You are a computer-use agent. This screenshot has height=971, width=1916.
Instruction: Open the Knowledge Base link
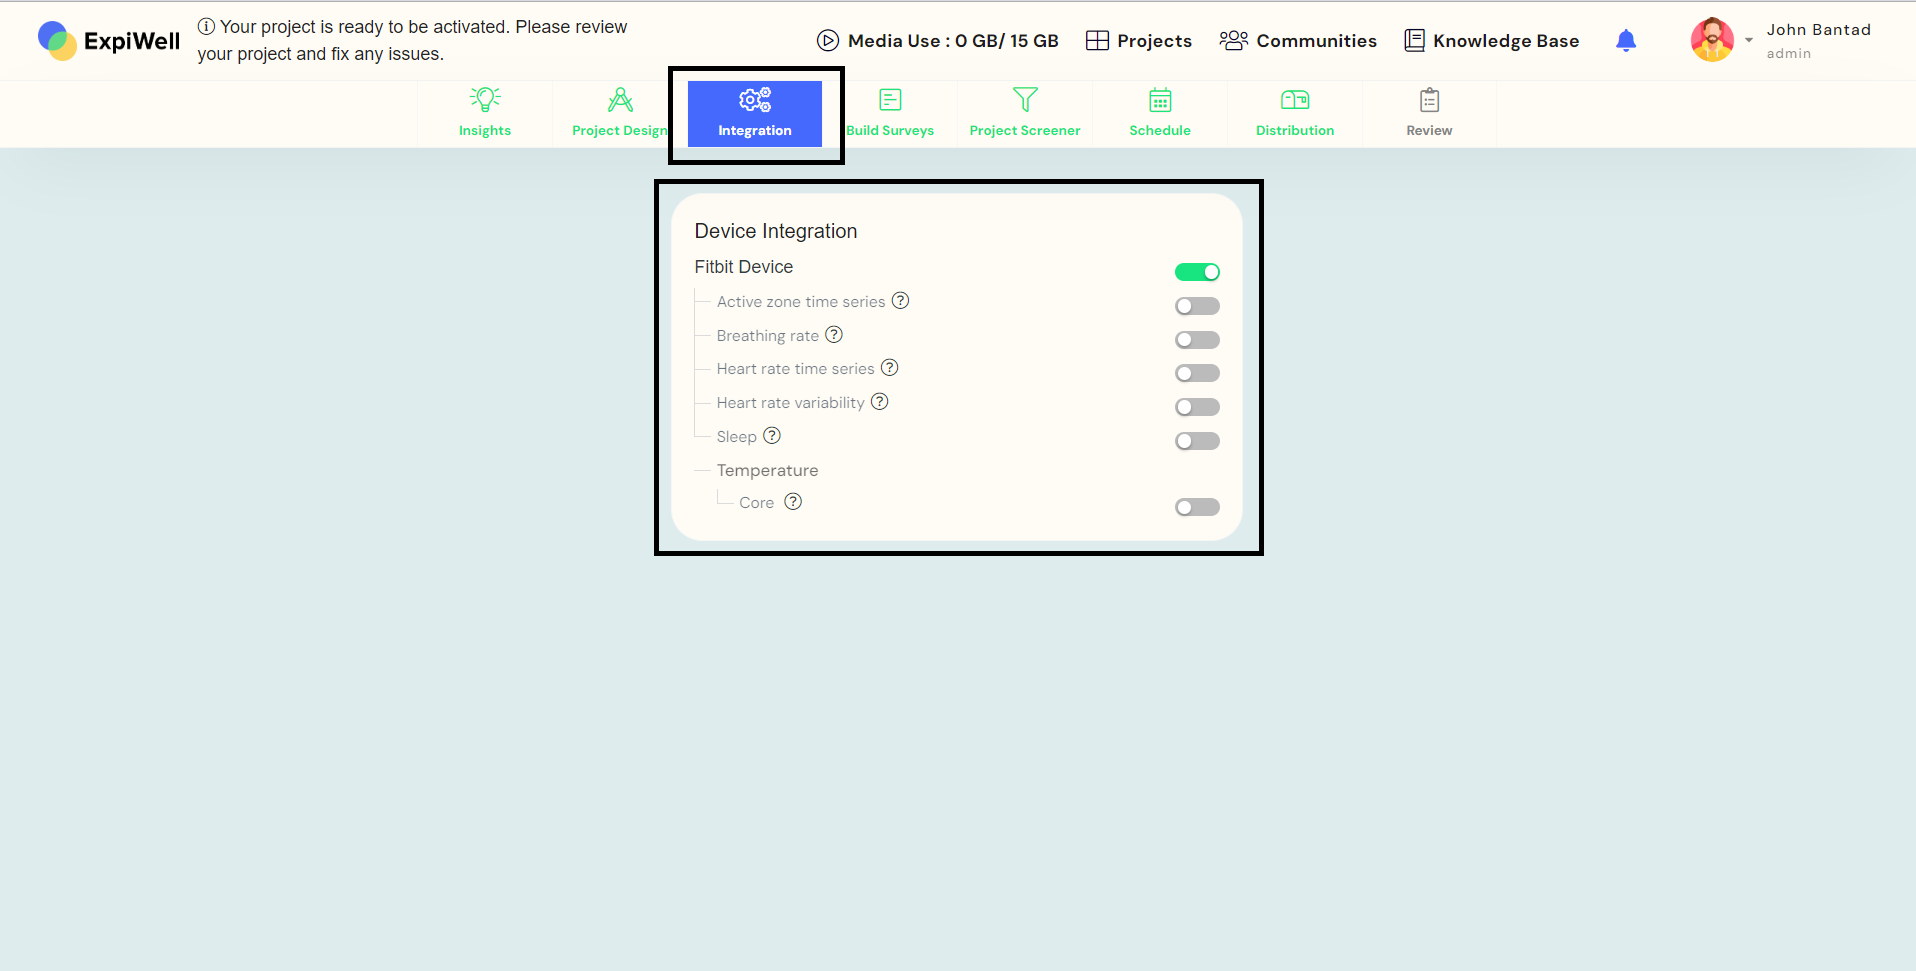(1492, 41)
